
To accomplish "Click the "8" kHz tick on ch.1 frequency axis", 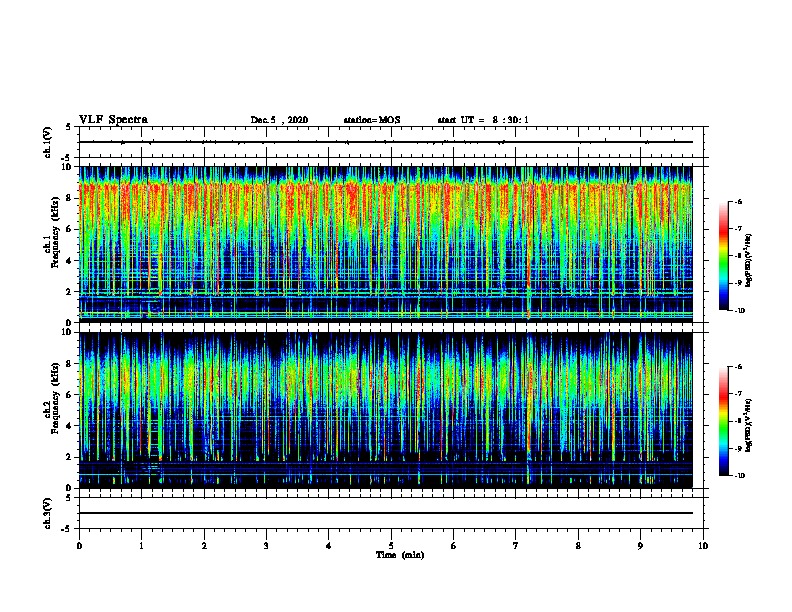I will click(69, 198).
